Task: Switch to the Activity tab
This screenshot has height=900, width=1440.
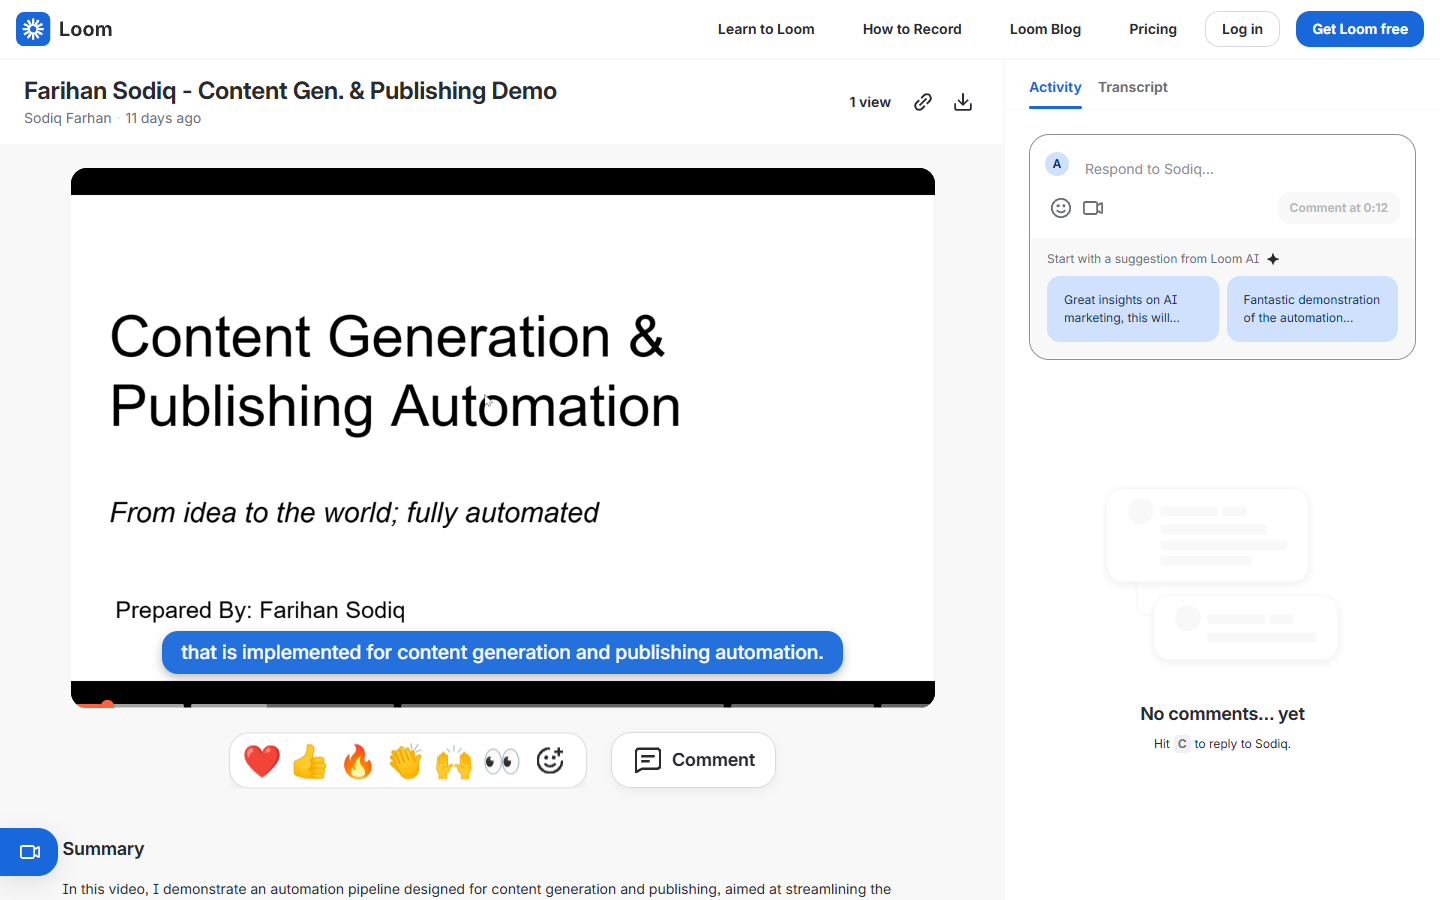Action: pos(1055,88)
